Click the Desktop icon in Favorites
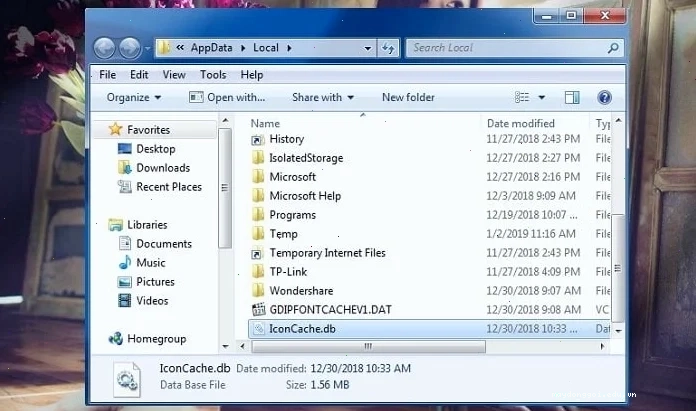 (x=125, y=149)
